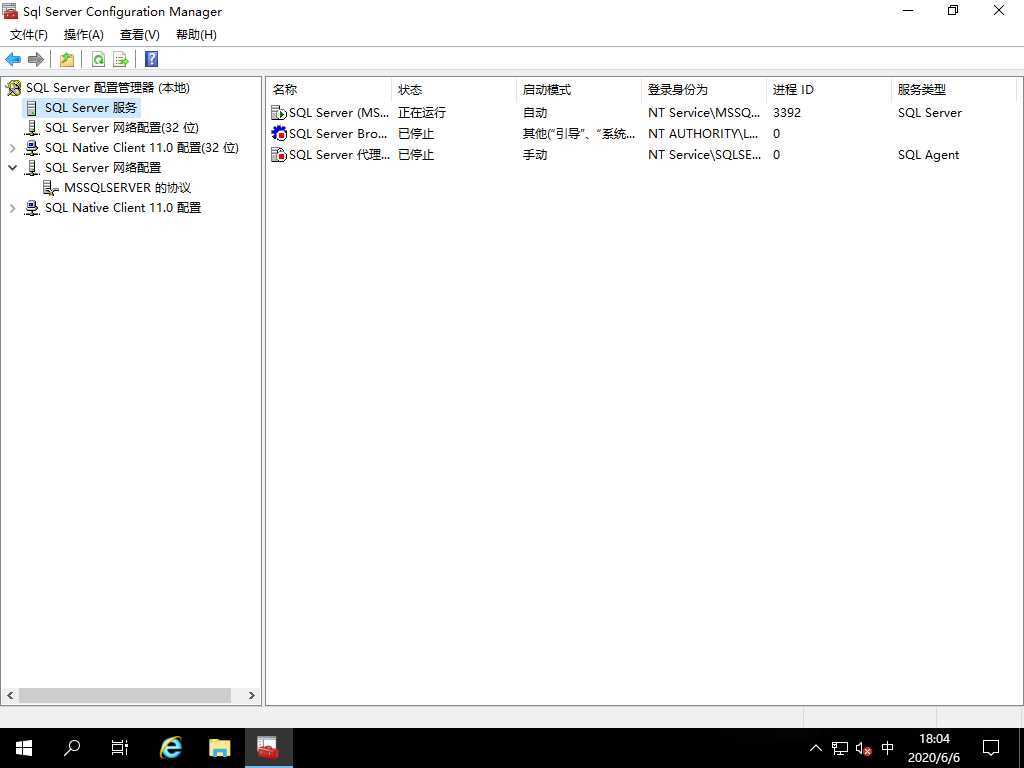Show hidden tray icons chevron

click(x=816, y=748)
